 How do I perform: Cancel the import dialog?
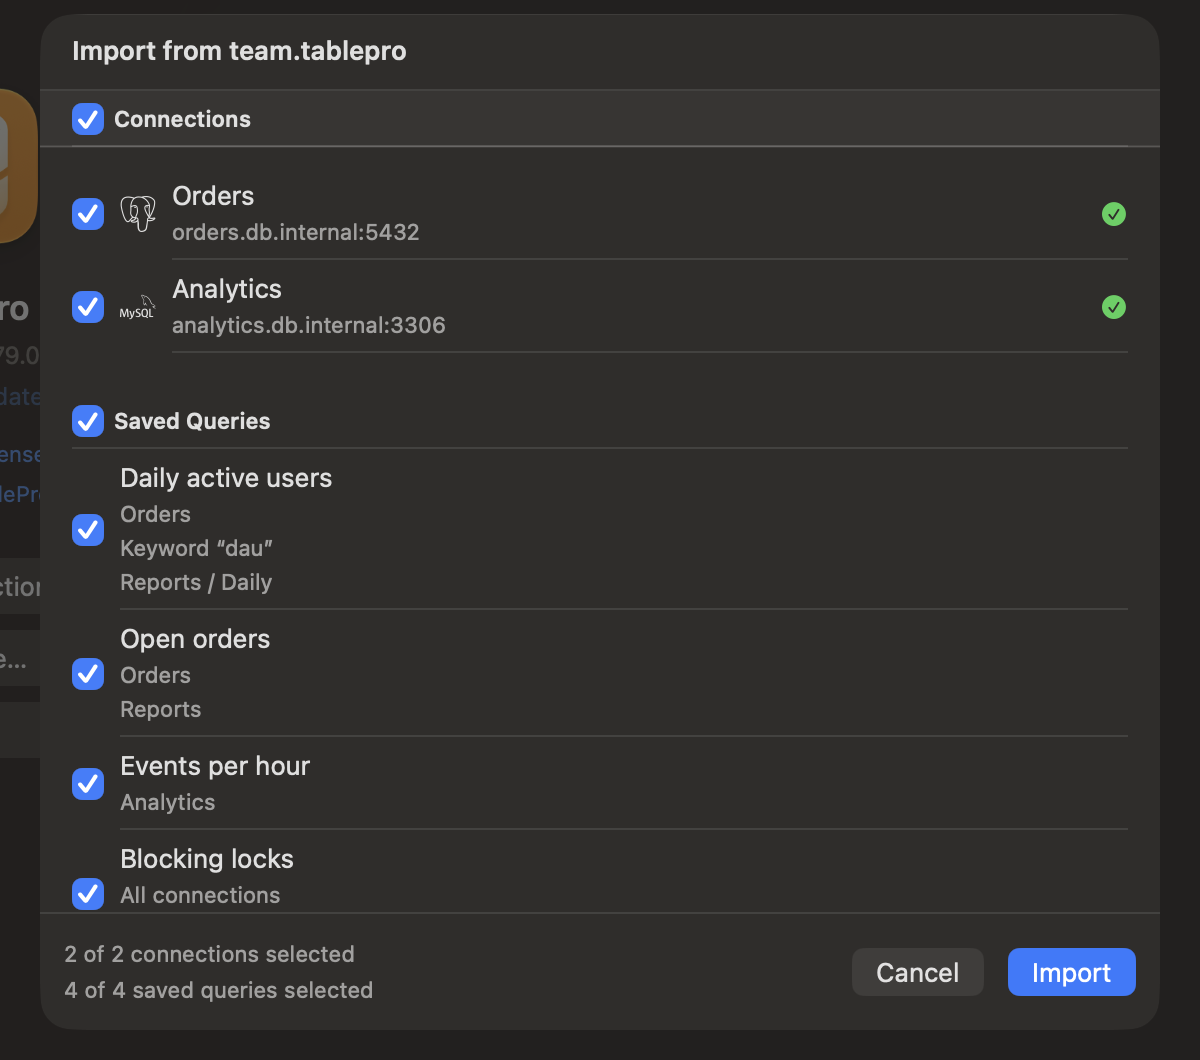pyautogui.click(x=917, y=972)
